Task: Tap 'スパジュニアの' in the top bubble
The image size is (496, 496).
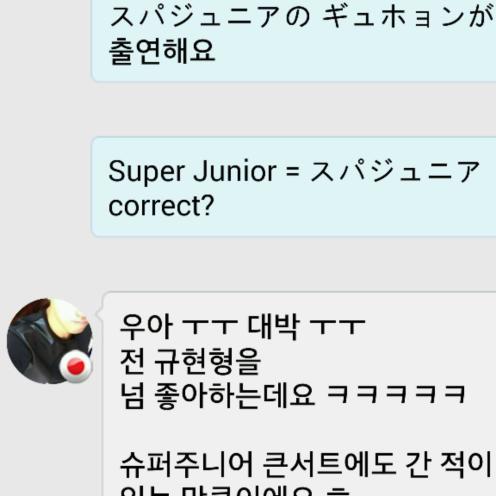Action: pyautogui.click(x=210, y=16)
